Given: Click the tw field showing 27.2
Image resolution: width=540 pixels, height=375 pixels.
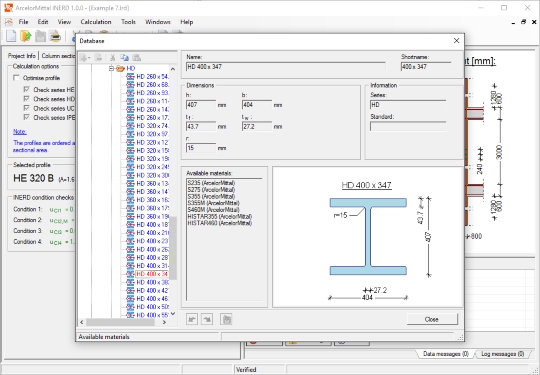Looking at the screenshot, I should coord(257,126).
